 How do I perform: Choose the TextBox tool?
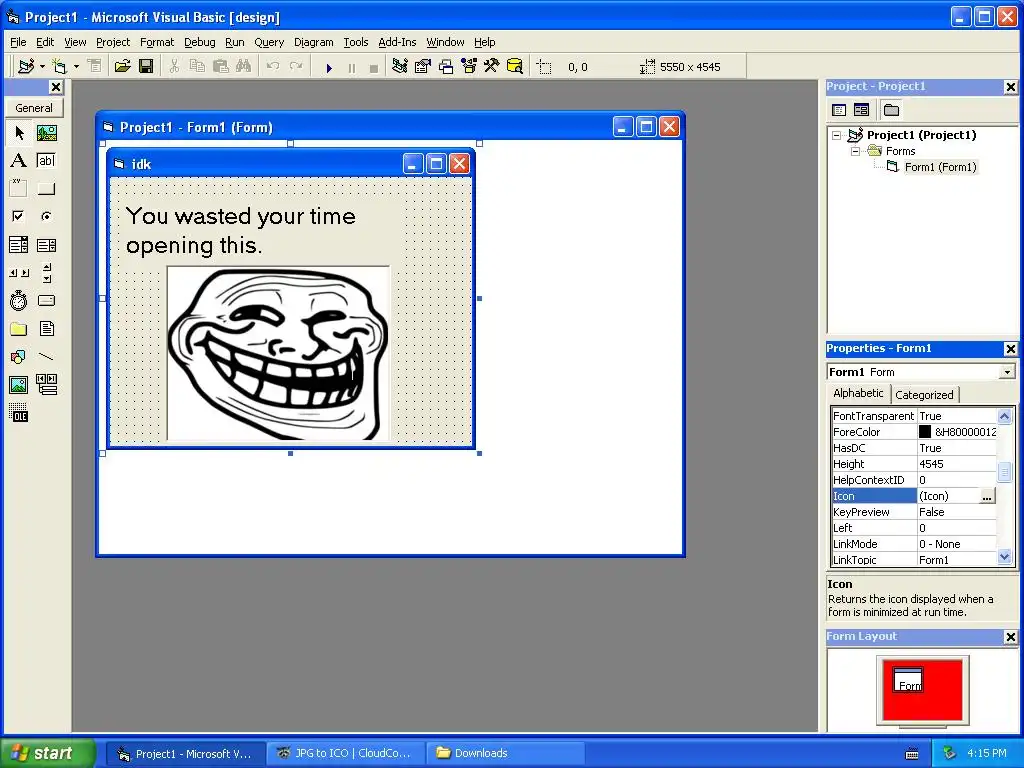pos(46,161)
